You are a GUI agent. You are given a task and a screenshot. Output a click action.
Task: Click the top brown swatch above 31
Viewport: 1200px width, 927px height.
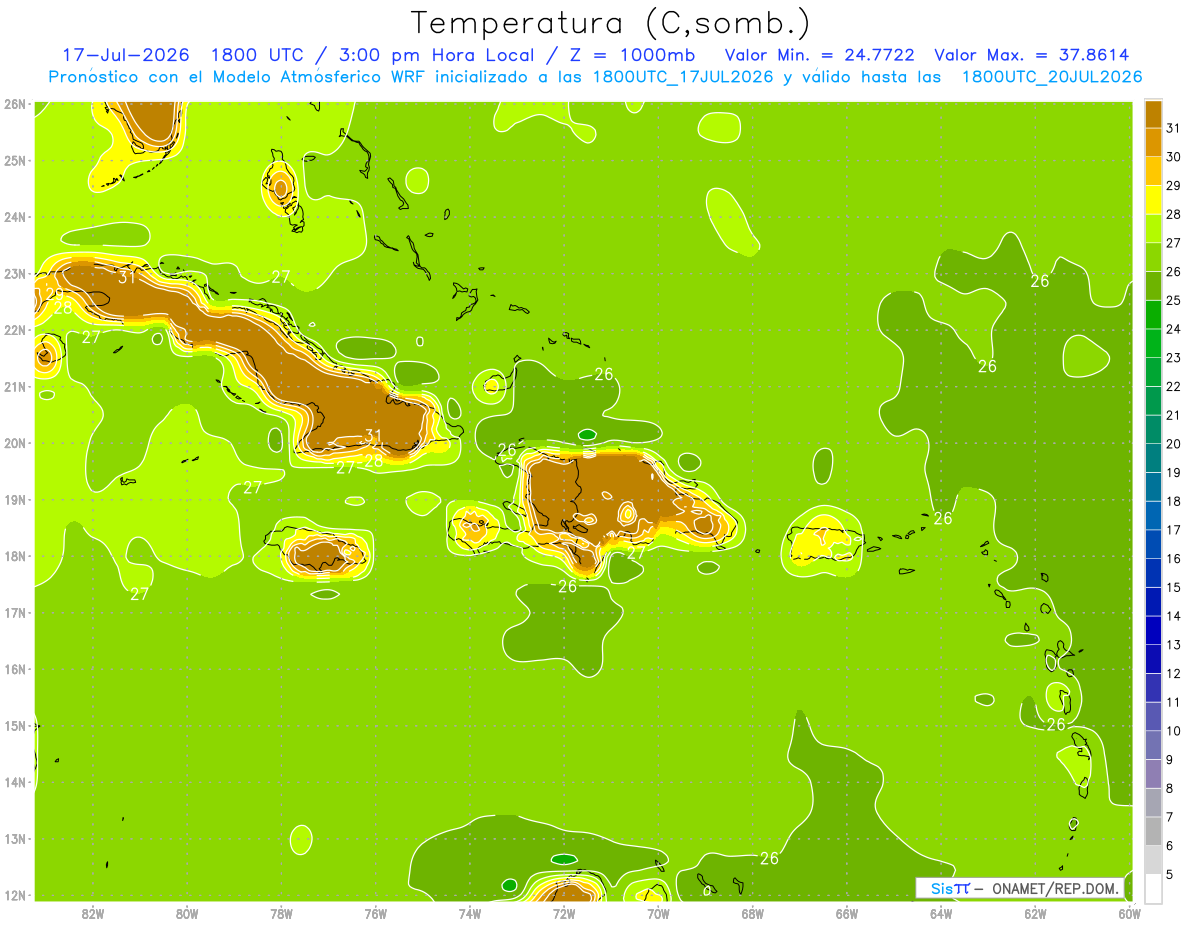click(1153, 114)
